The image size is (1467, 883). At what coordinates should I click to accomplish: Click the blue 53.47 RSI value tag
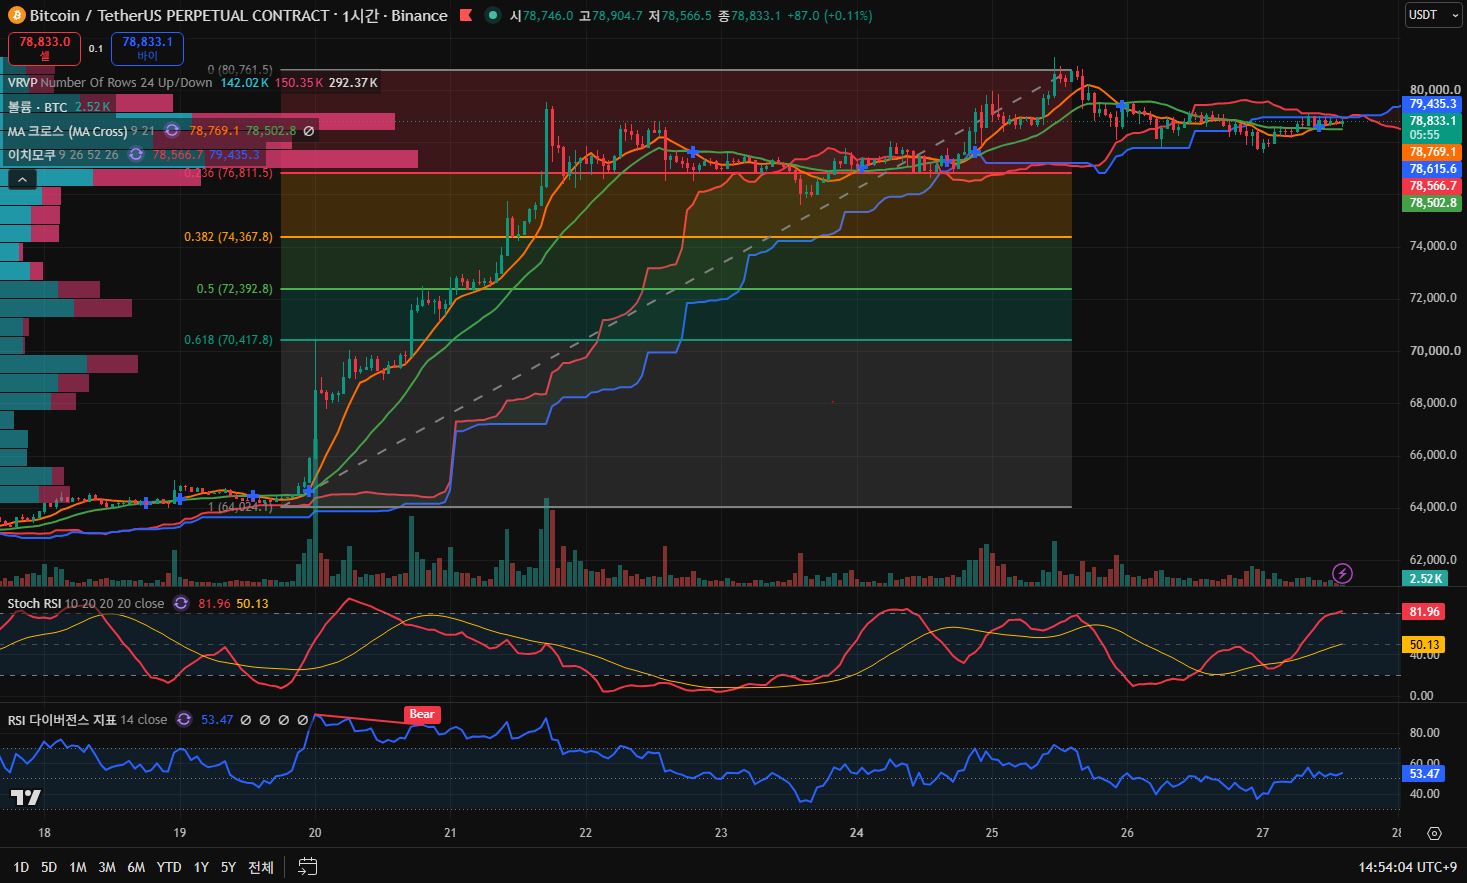click(1424, 774)
